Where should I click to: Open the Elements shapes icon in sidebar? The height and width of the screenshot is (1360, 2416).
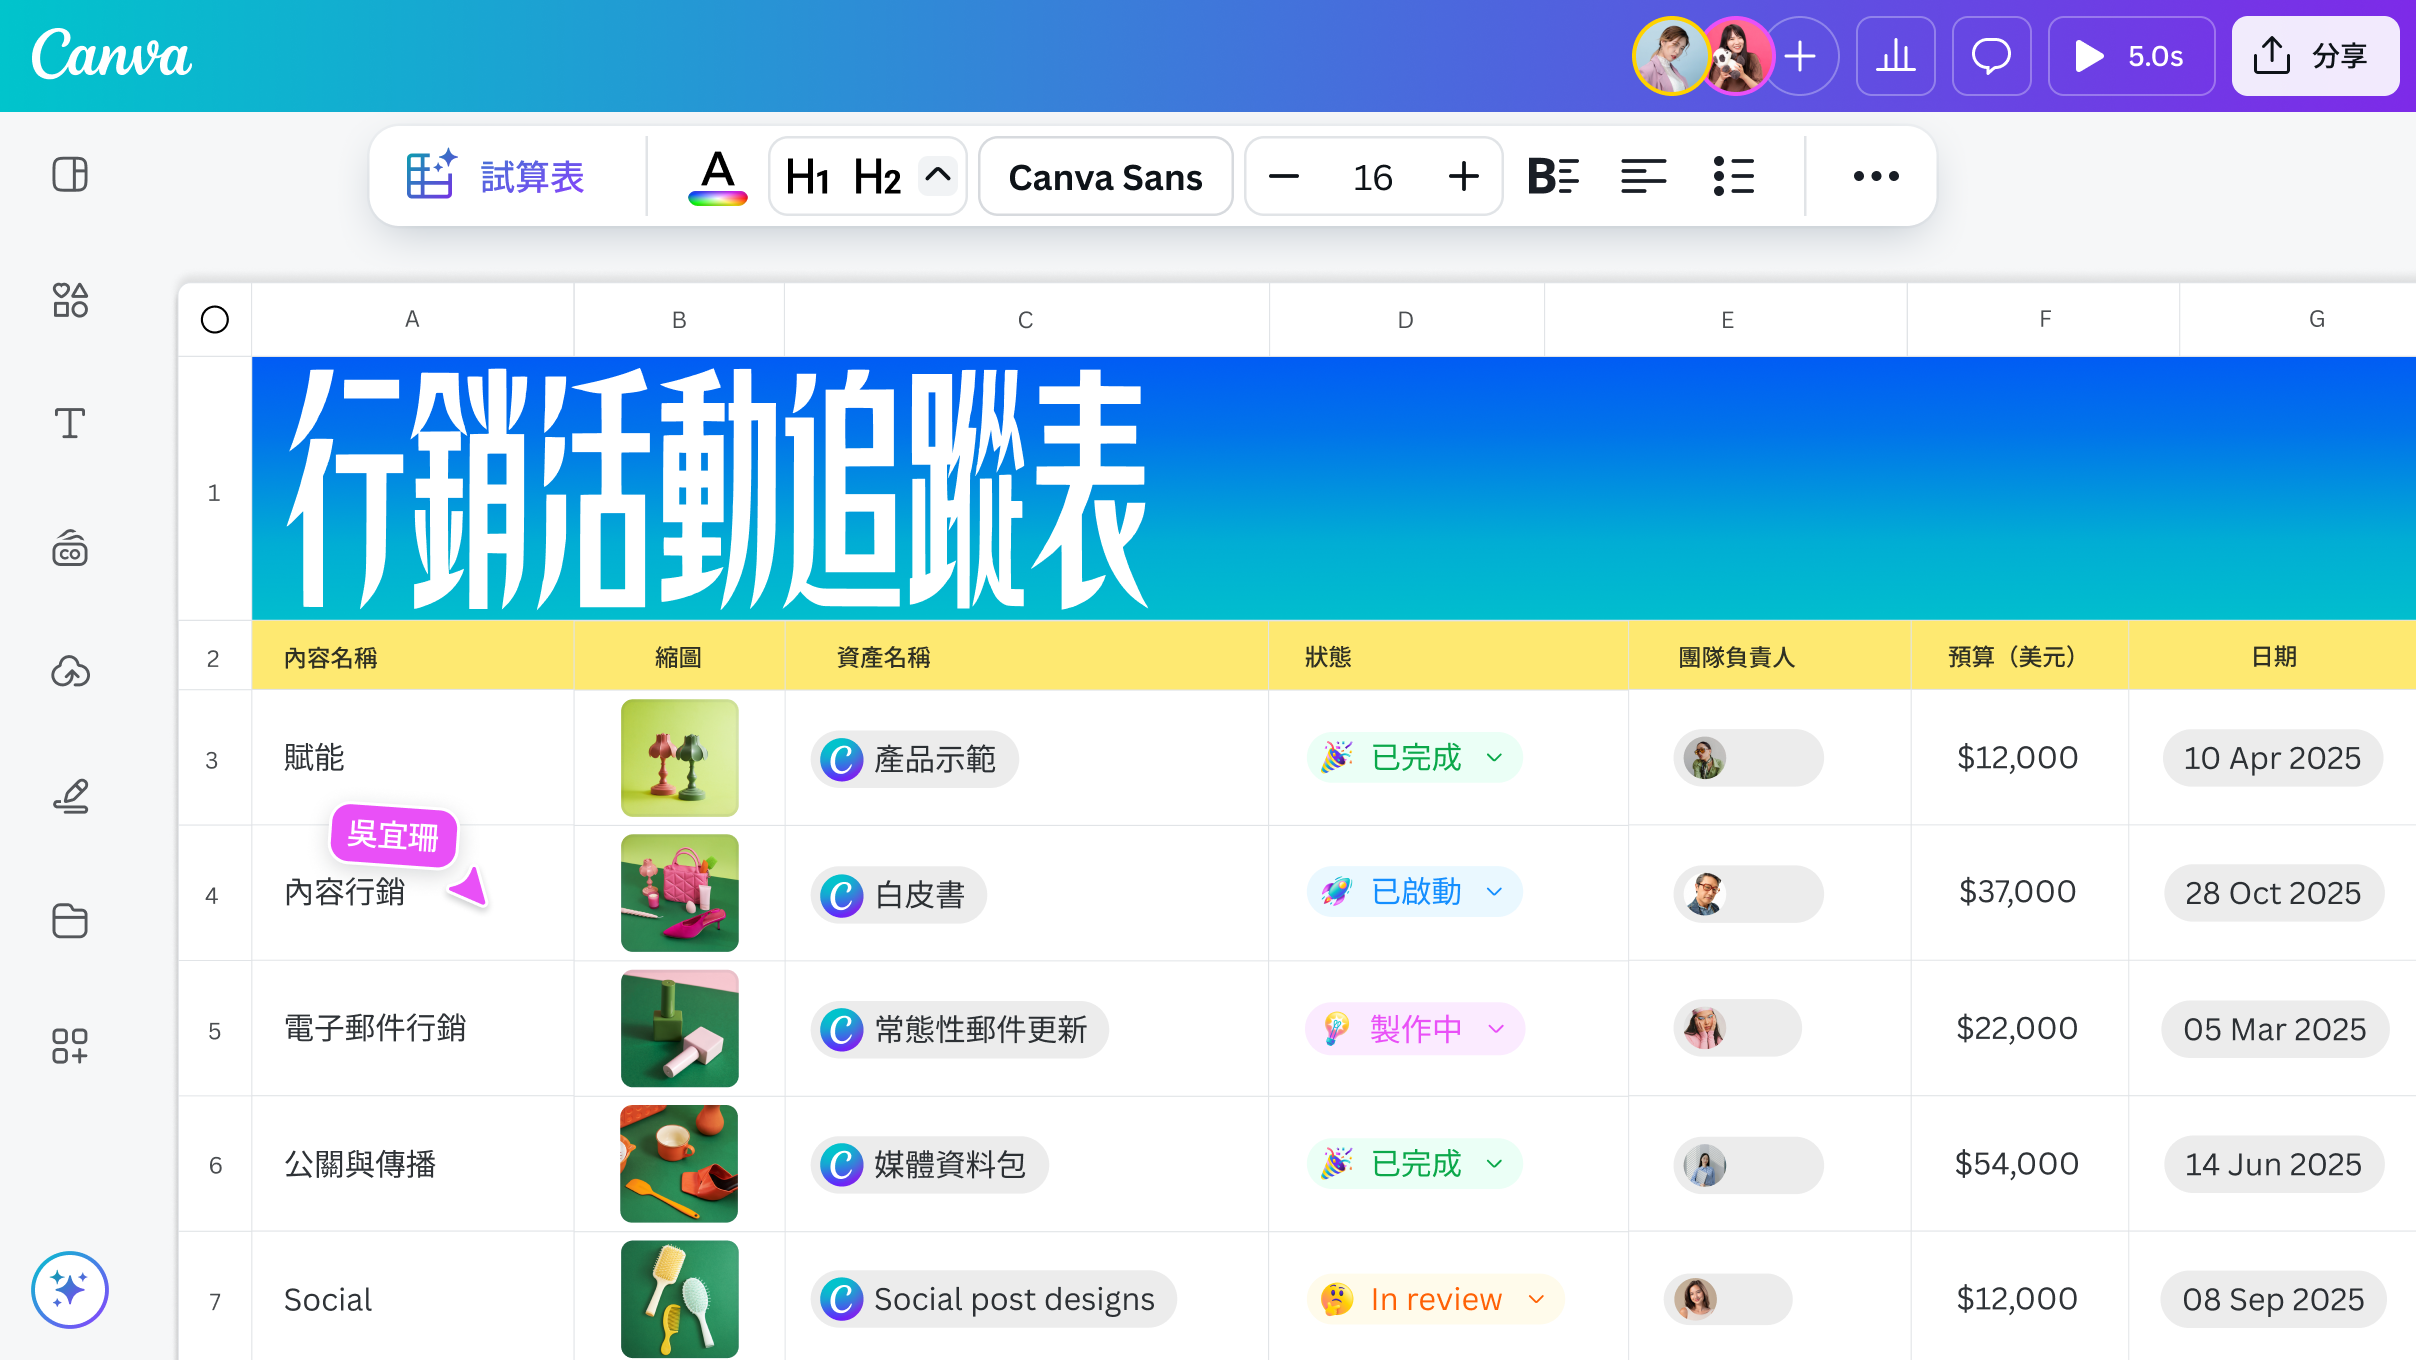click(70, 300)
